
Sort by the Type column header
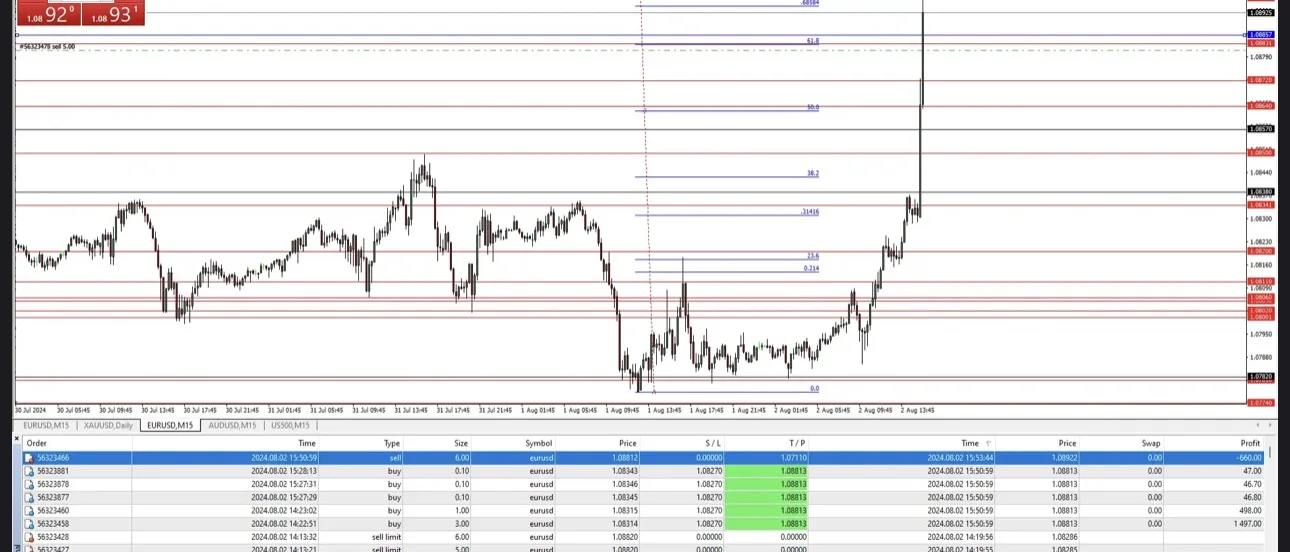point(392,443)
